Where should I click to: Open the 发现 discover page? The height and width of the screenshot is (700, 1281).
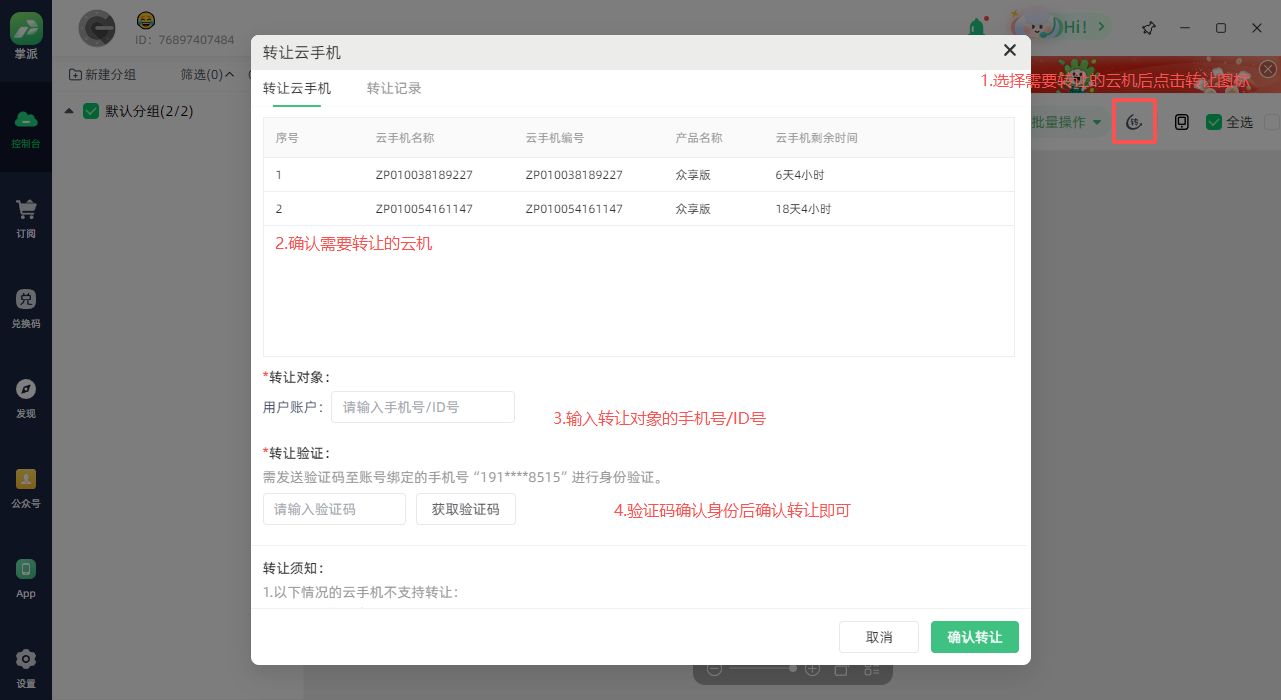pos(26,398)
